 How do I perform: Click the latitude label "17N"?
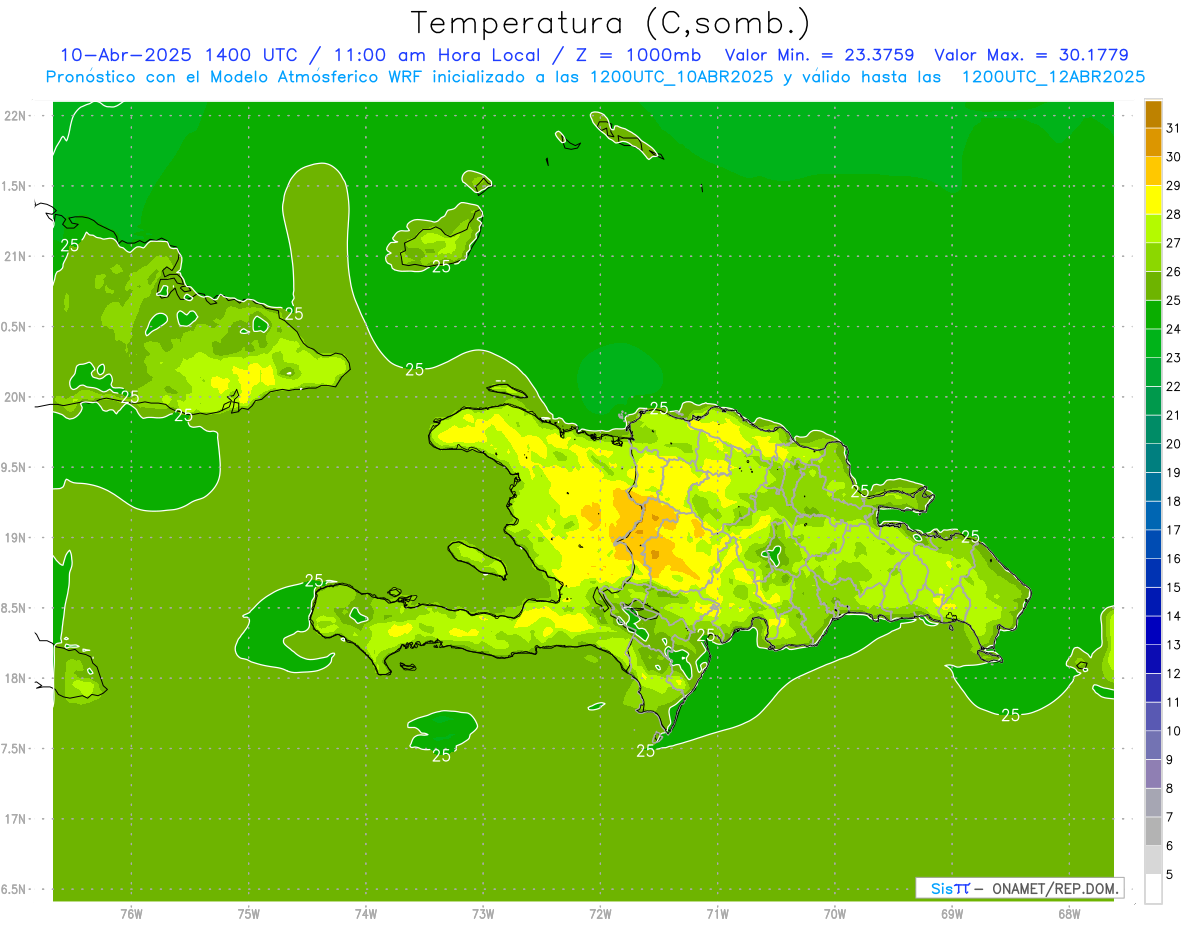[15, 819]
